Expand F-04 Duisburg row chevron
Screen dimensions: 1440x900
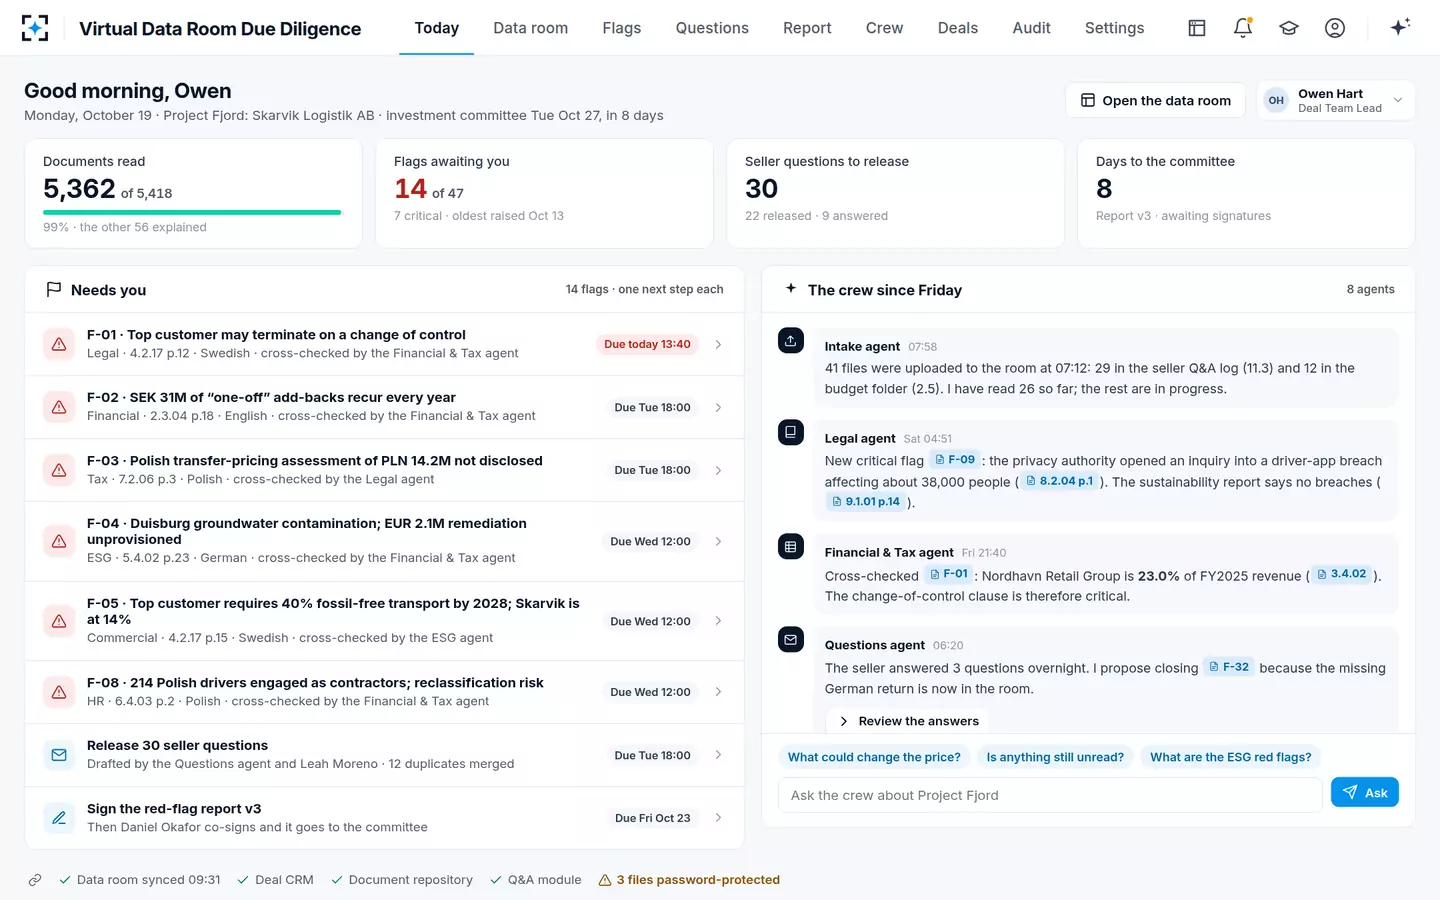coord(718,541)
